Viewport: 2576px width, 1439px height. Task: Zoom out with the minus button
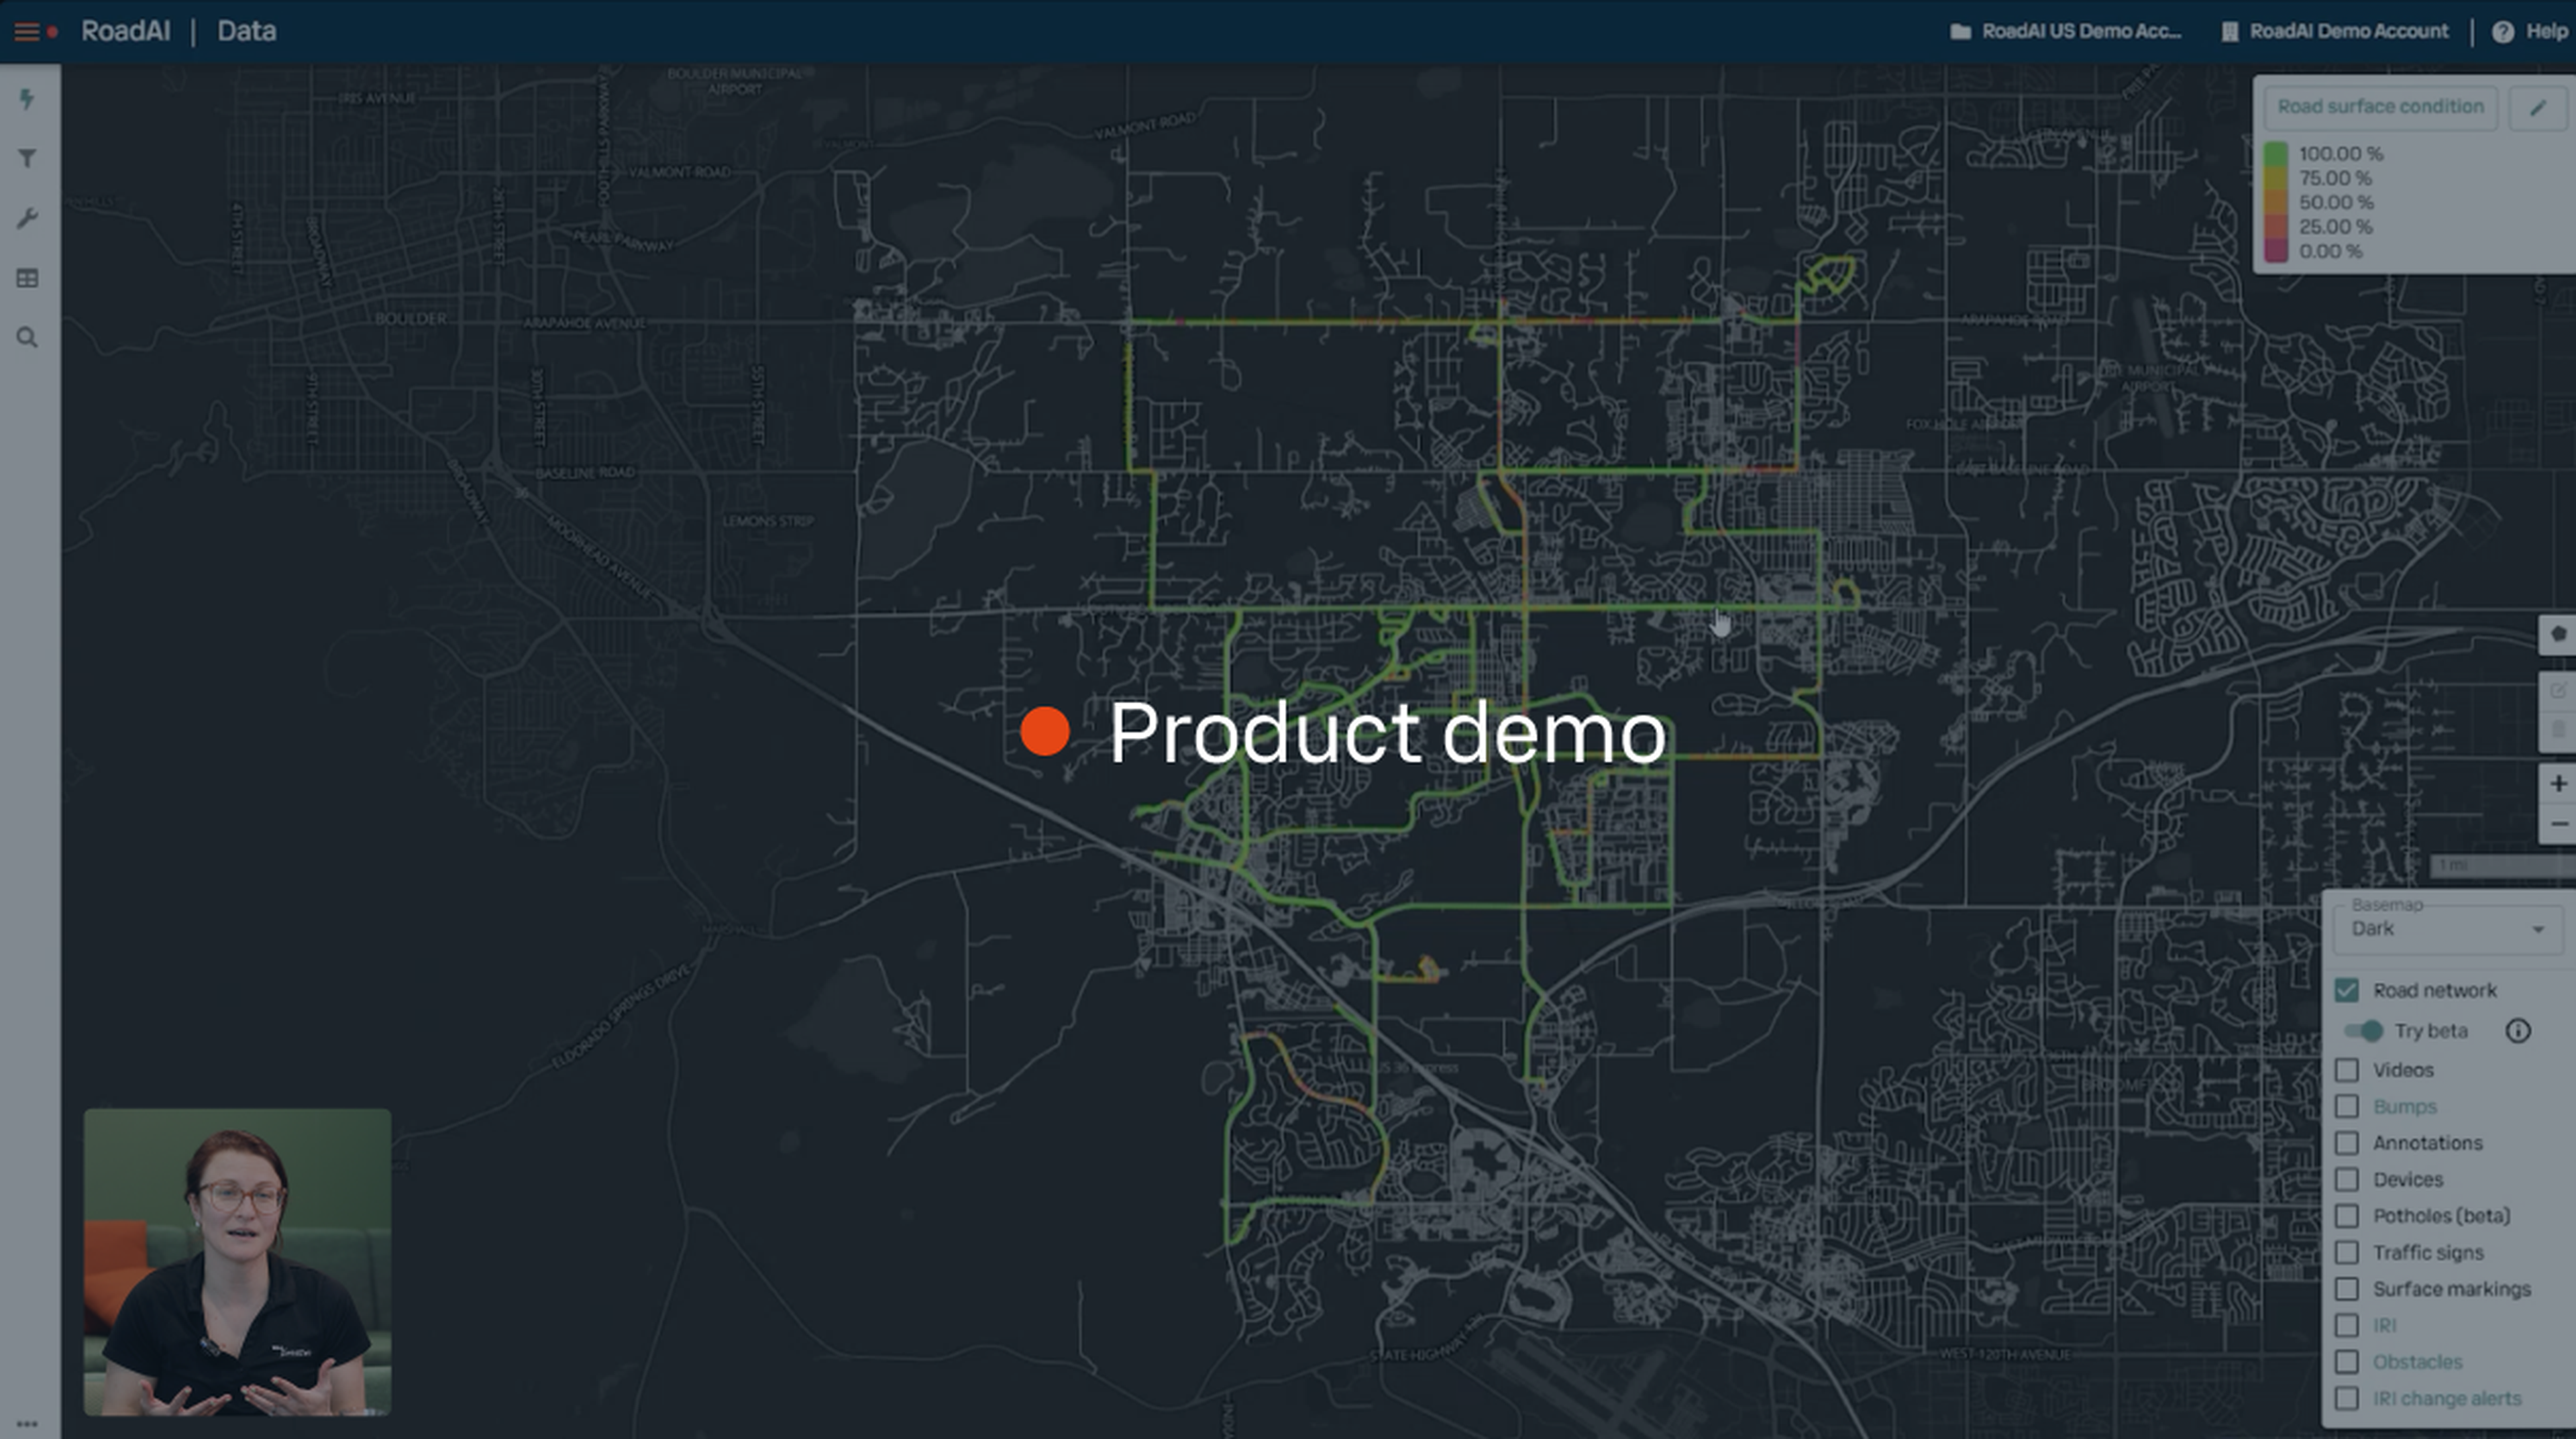pos(2557,824)
